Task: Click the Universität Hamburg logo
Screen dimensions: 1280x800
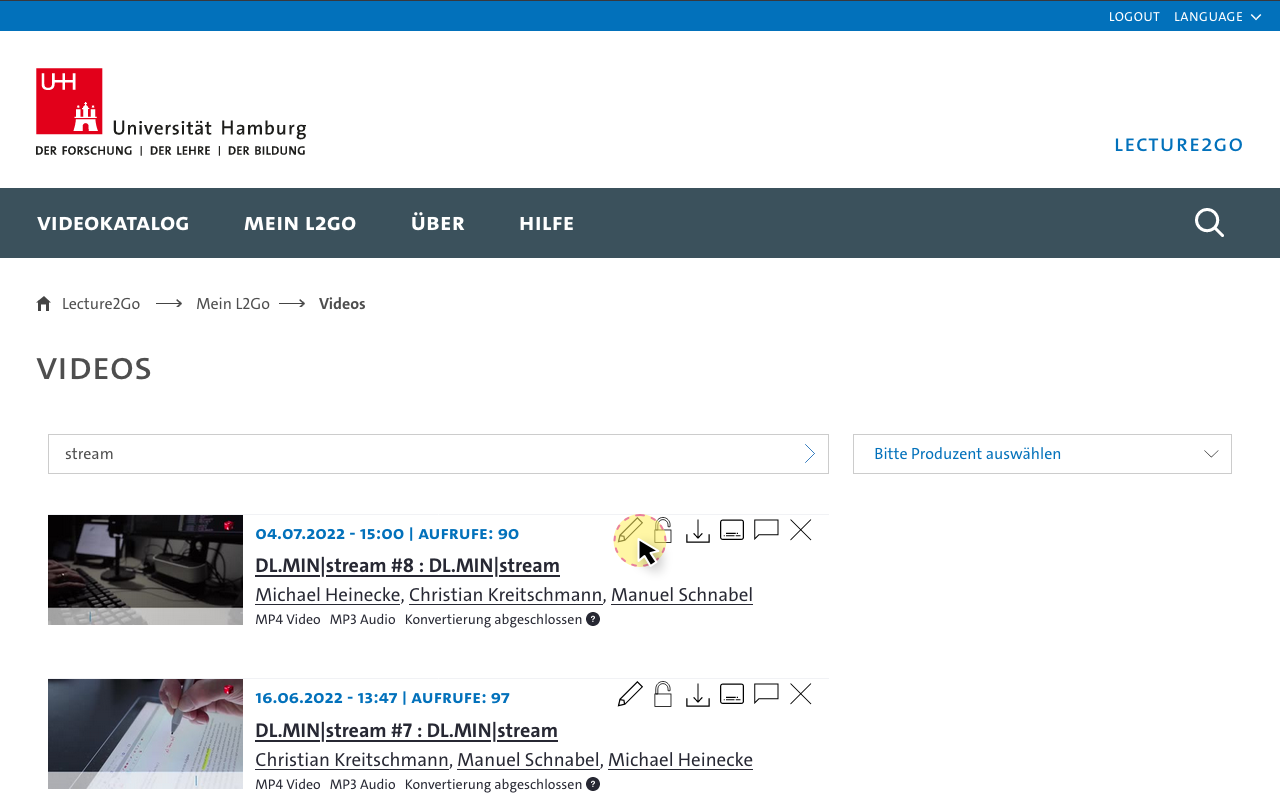Action: pyautogui.click(x=171, y=112)
